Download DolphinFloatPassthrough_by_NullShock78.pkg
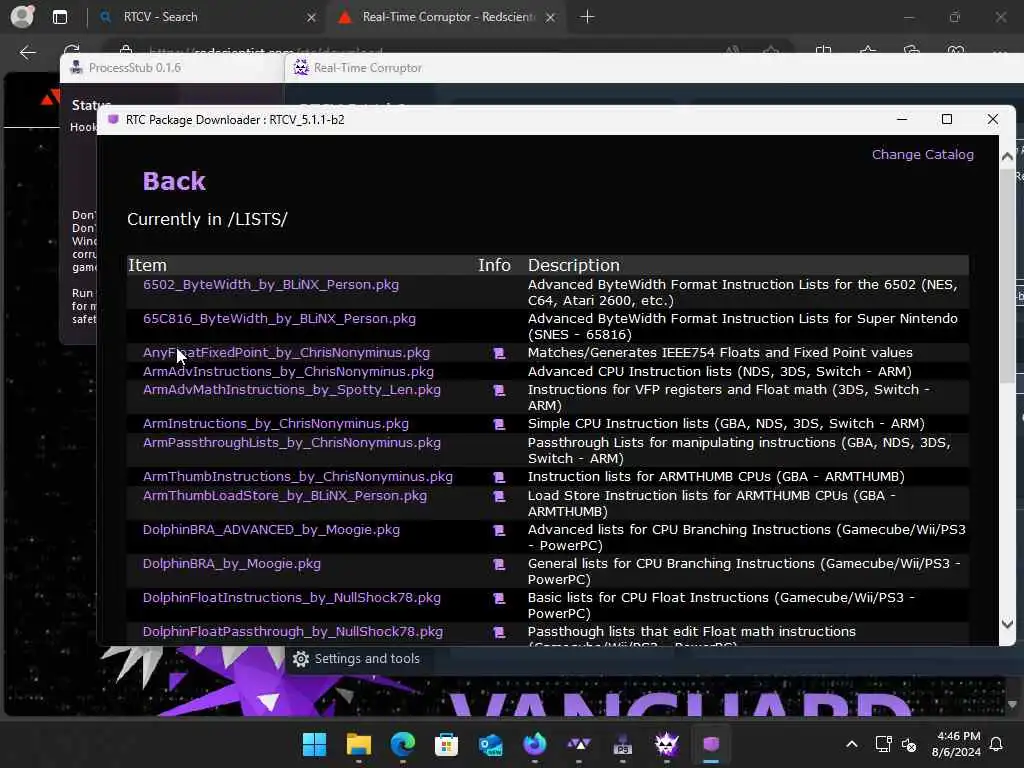The image size is (1024, 768). (293, 632)
